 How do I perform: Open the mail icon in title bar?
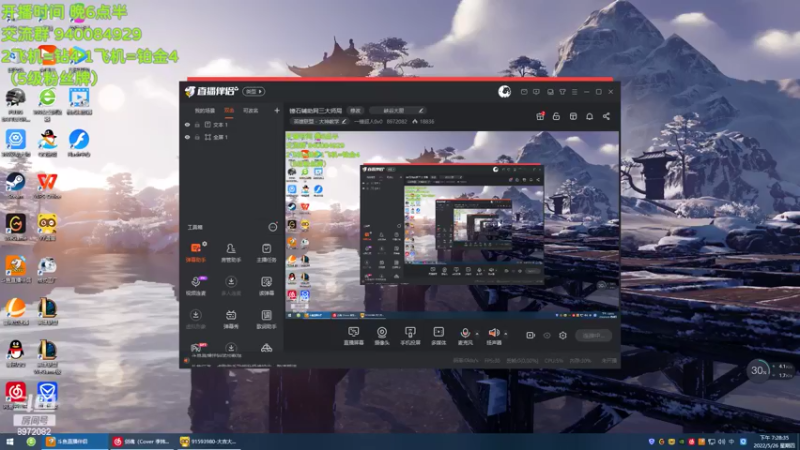(x=524, y=92)
